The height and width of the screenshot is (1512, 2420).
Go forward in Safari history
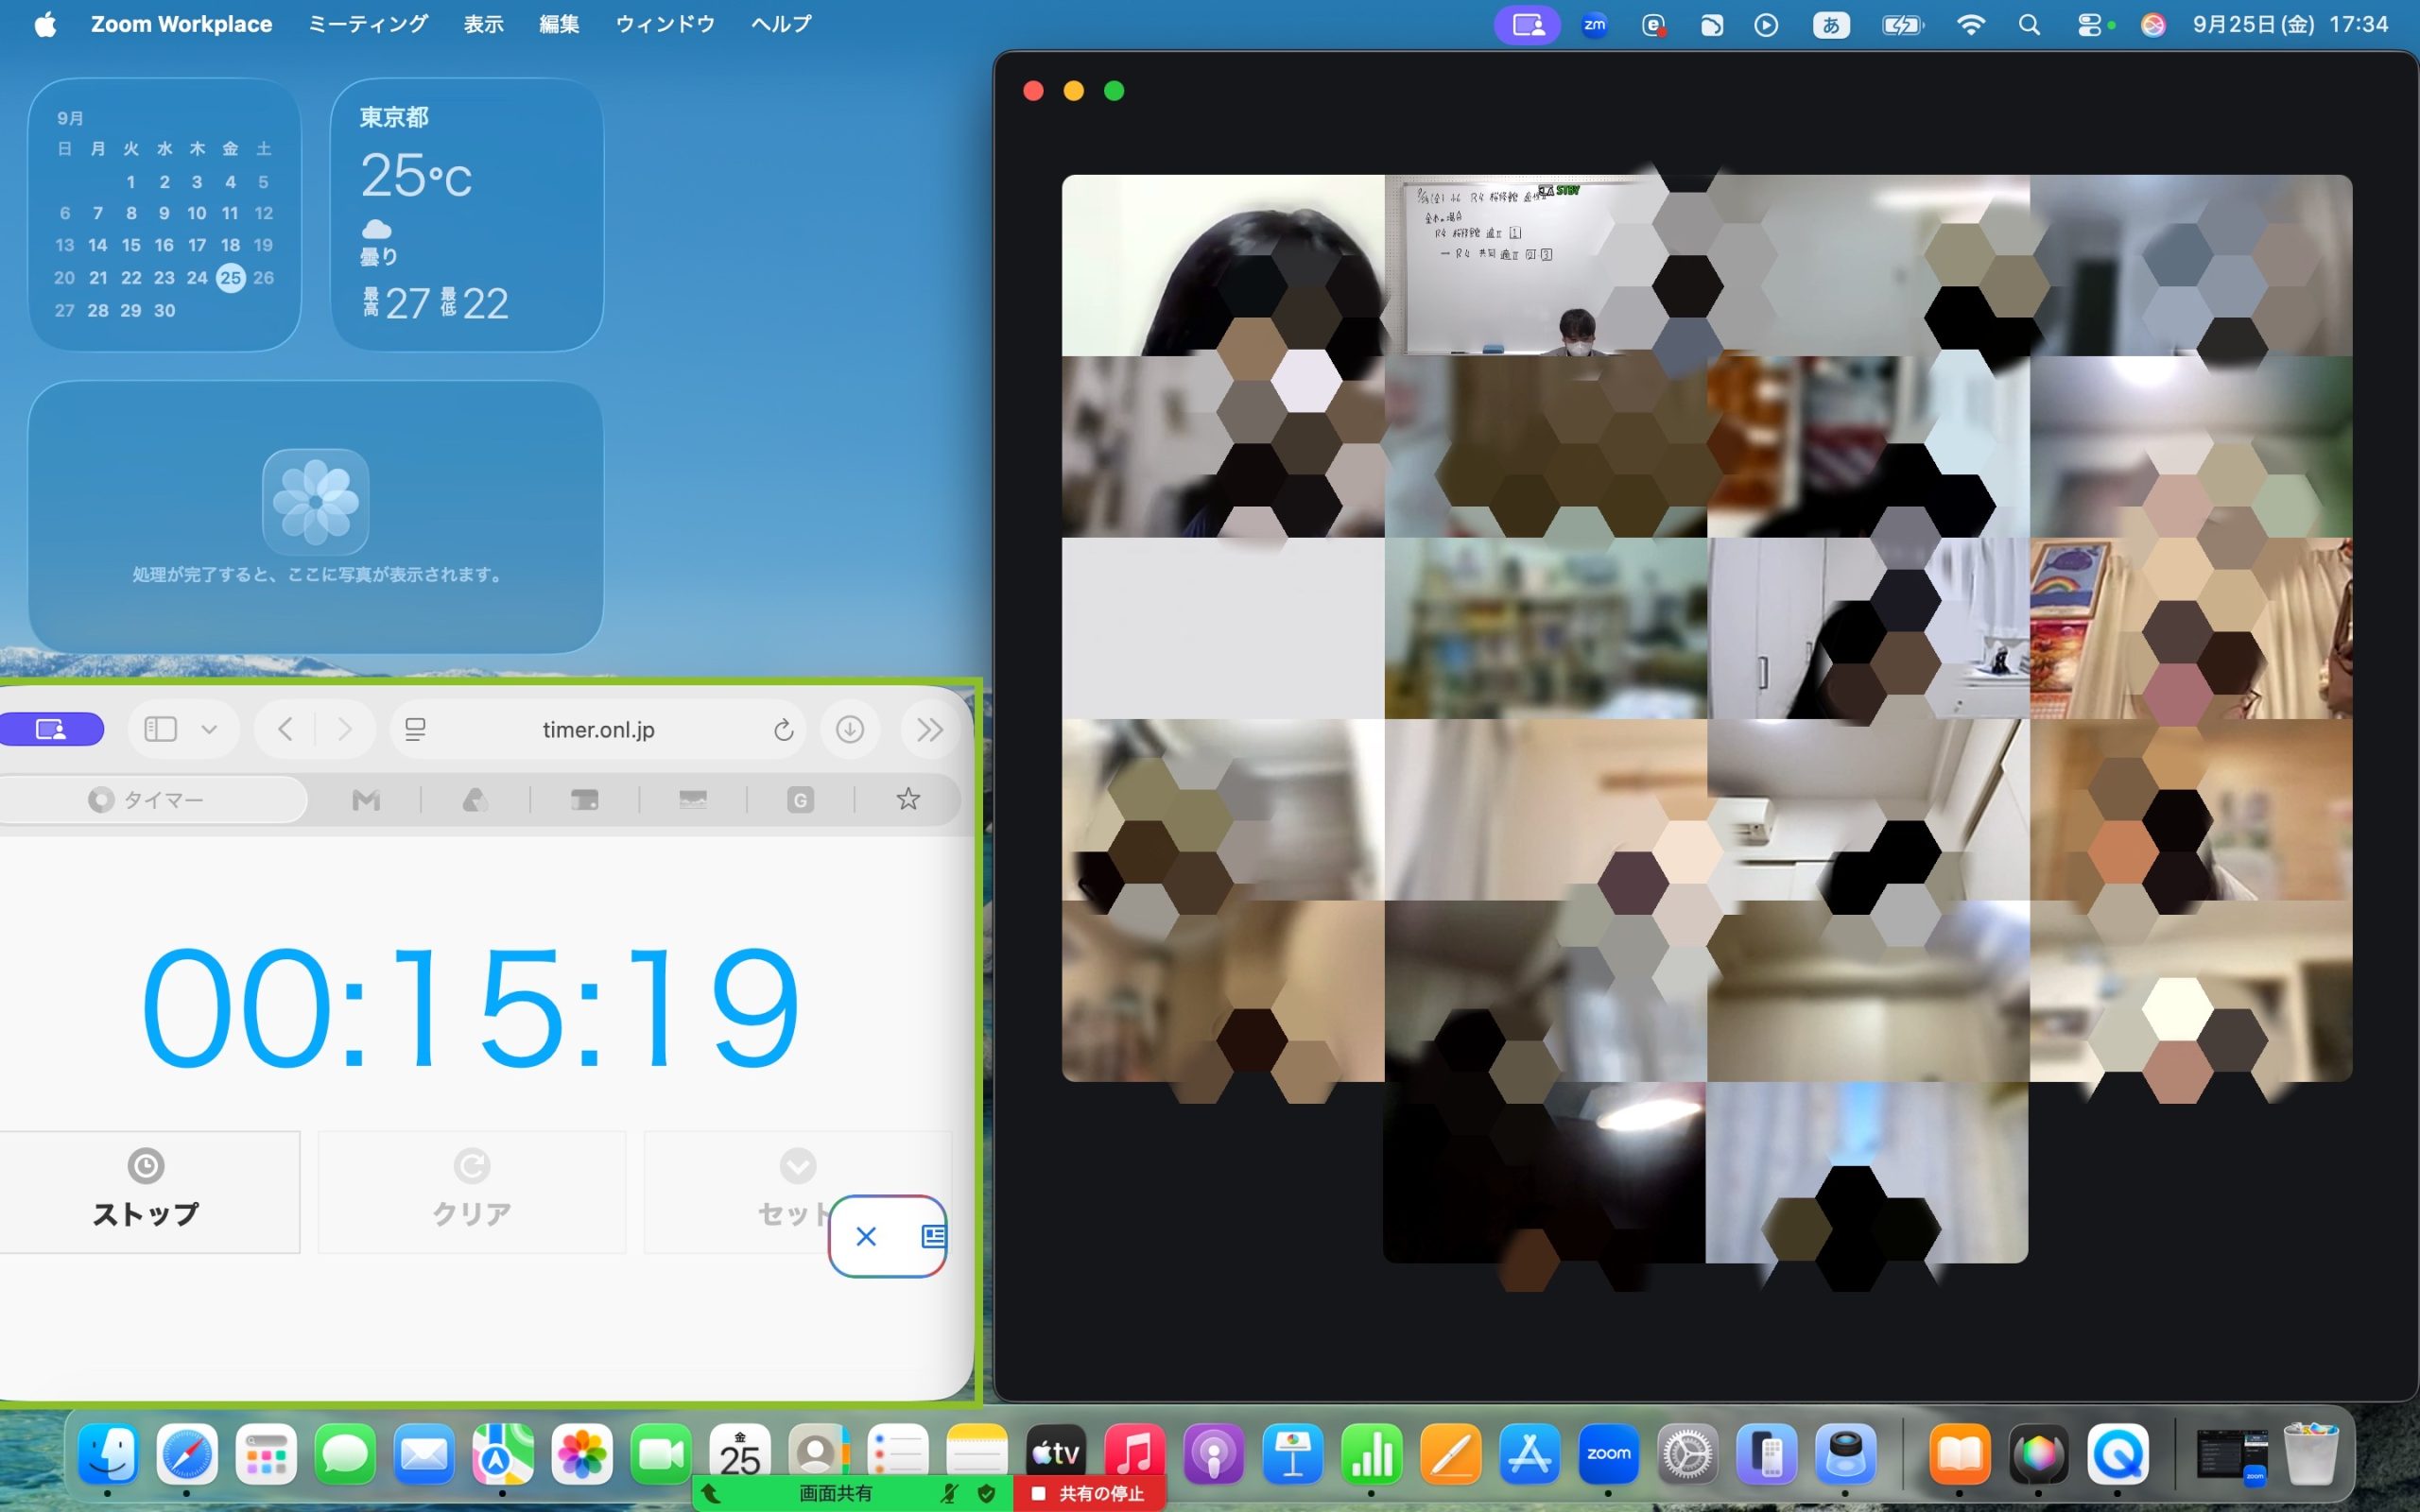(345, 729)
